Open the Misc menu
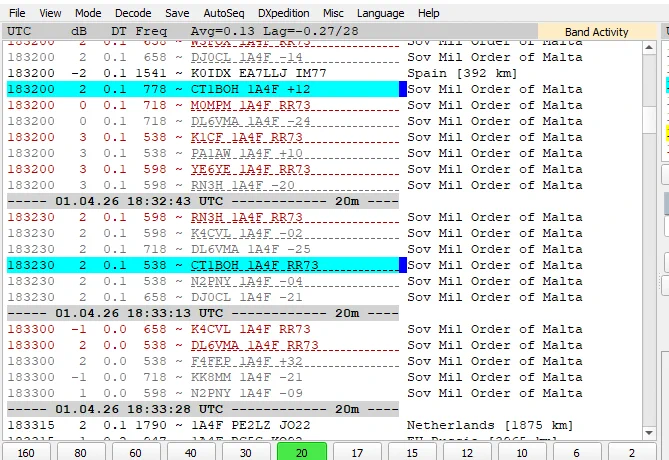Screen dimensions: 669x460 [x=333, y=13]
